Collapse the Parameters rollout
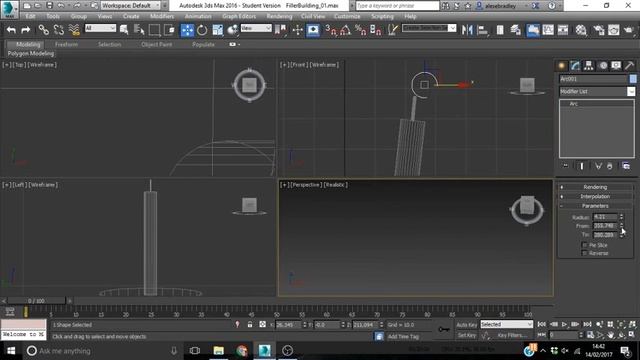 click(596, 206)
